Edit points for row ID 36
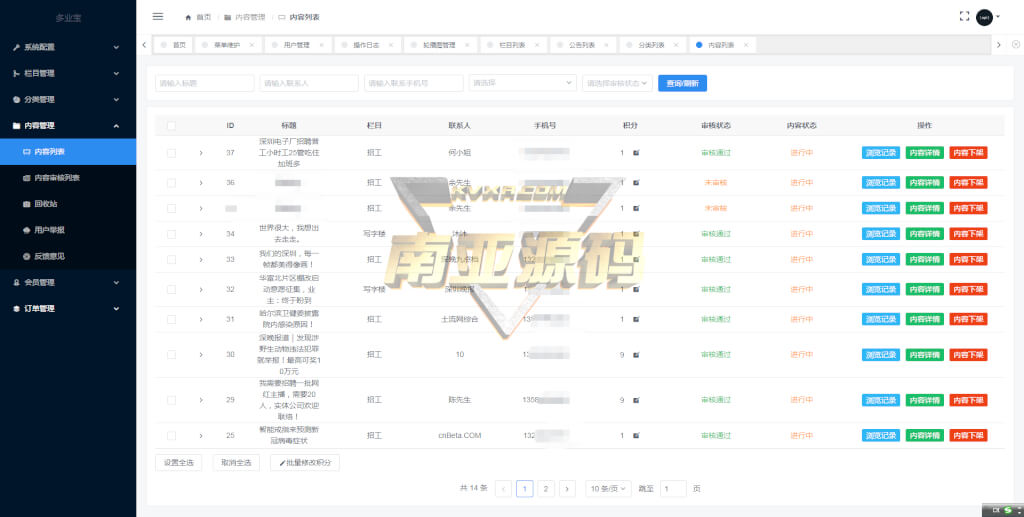This screenshot has height=517, width=1024. 636,183
